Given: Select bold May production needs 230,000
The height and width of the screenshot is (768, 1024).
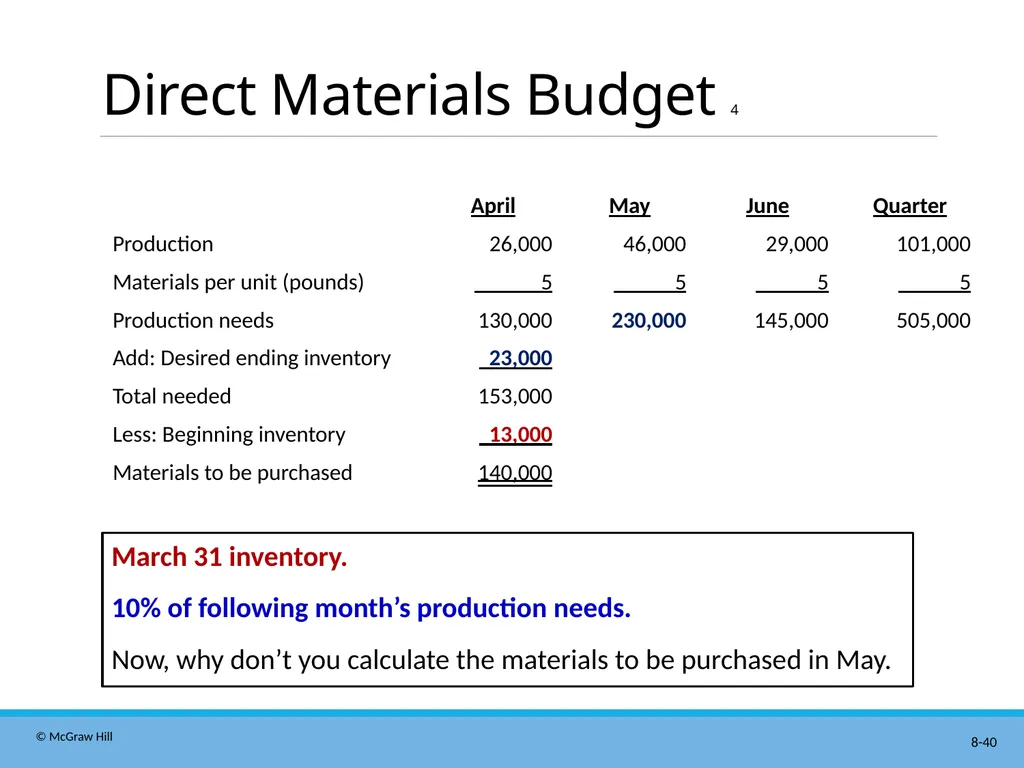Looking at the screenshot, I should 648,321.
